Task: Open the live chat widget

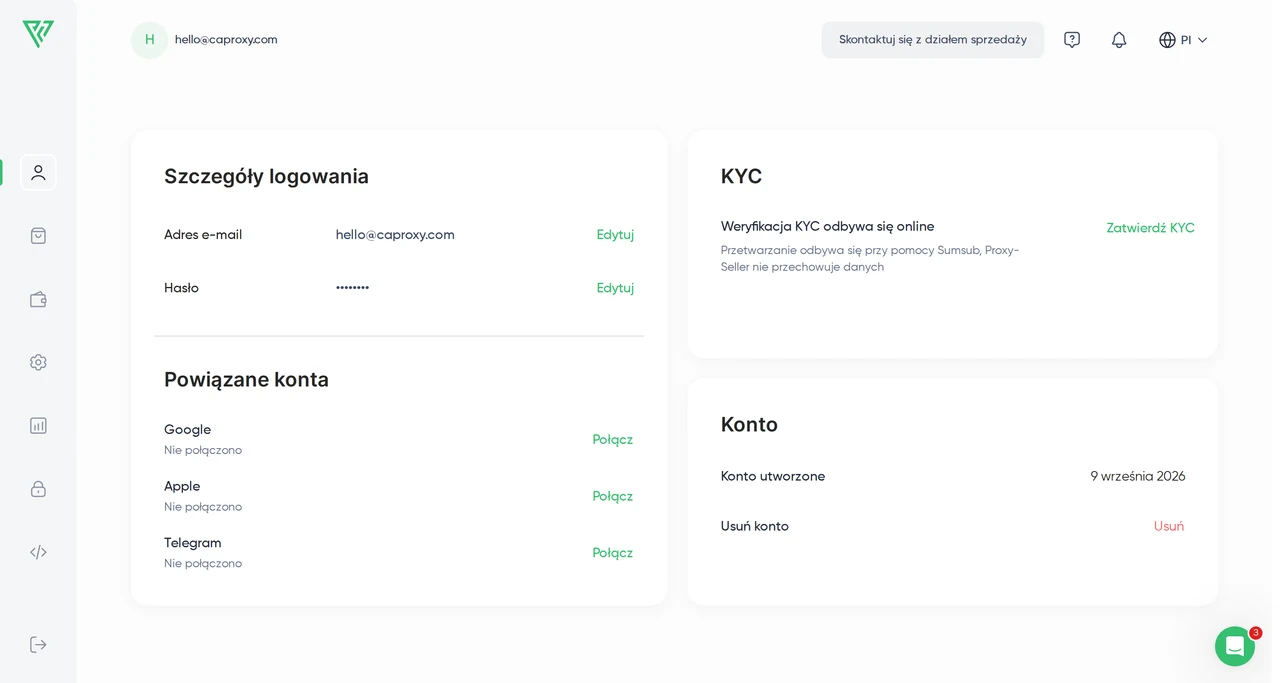Action: click(1235, 646)
